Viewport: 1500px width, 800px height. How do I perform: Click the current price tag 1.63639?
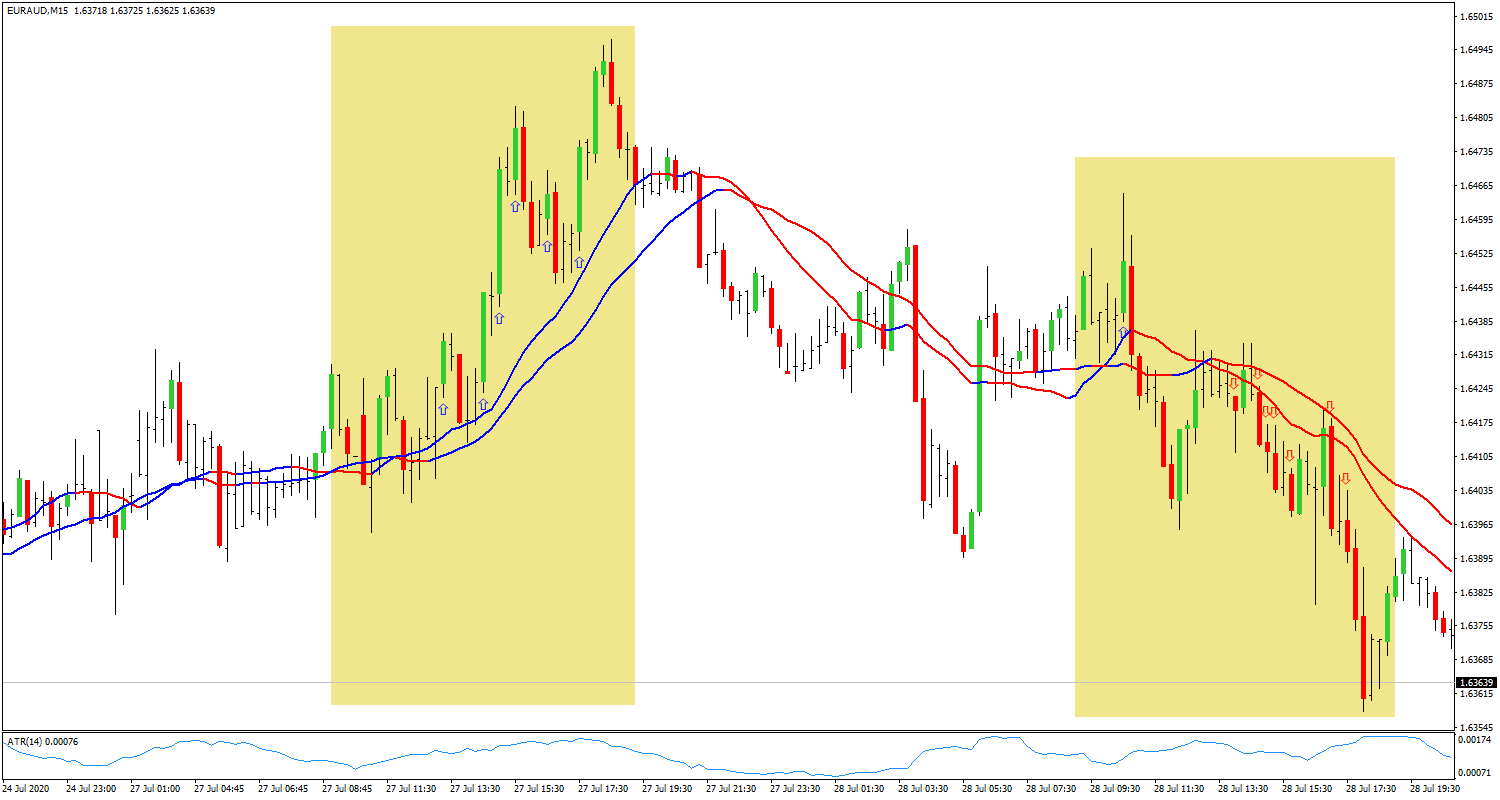[x=1475, y=682]
